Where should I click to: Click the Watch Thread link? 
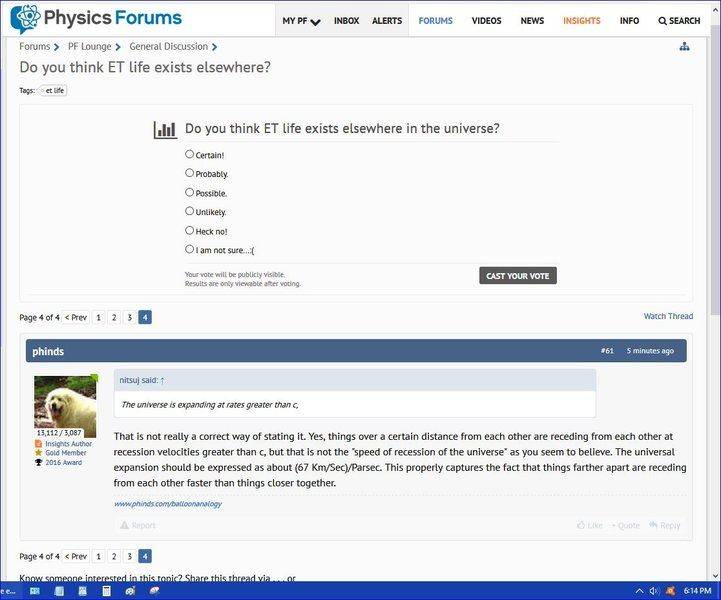668,316
